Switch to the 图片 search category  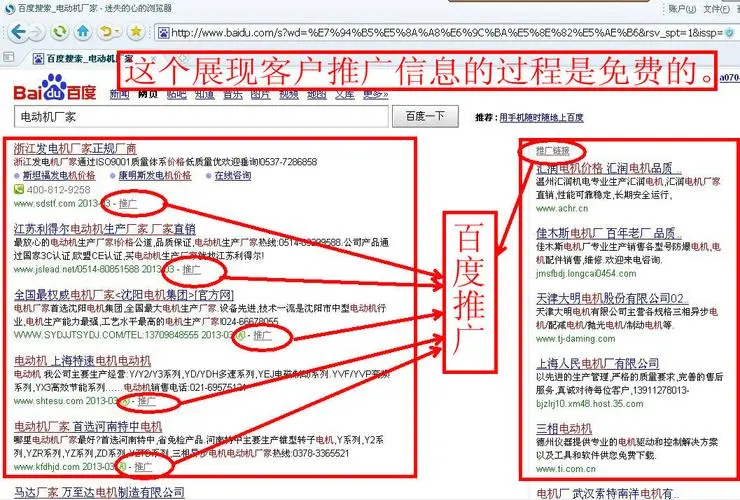coord(261,94)
